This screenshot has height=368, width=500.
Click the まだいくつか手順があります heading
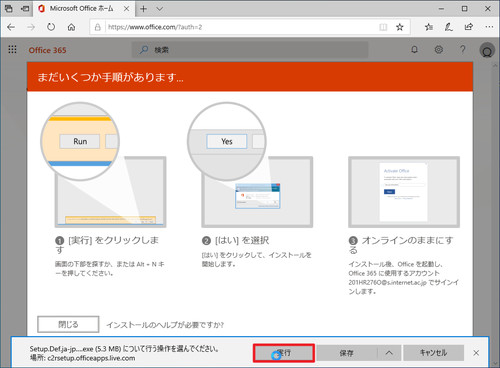tap(110, 77)
